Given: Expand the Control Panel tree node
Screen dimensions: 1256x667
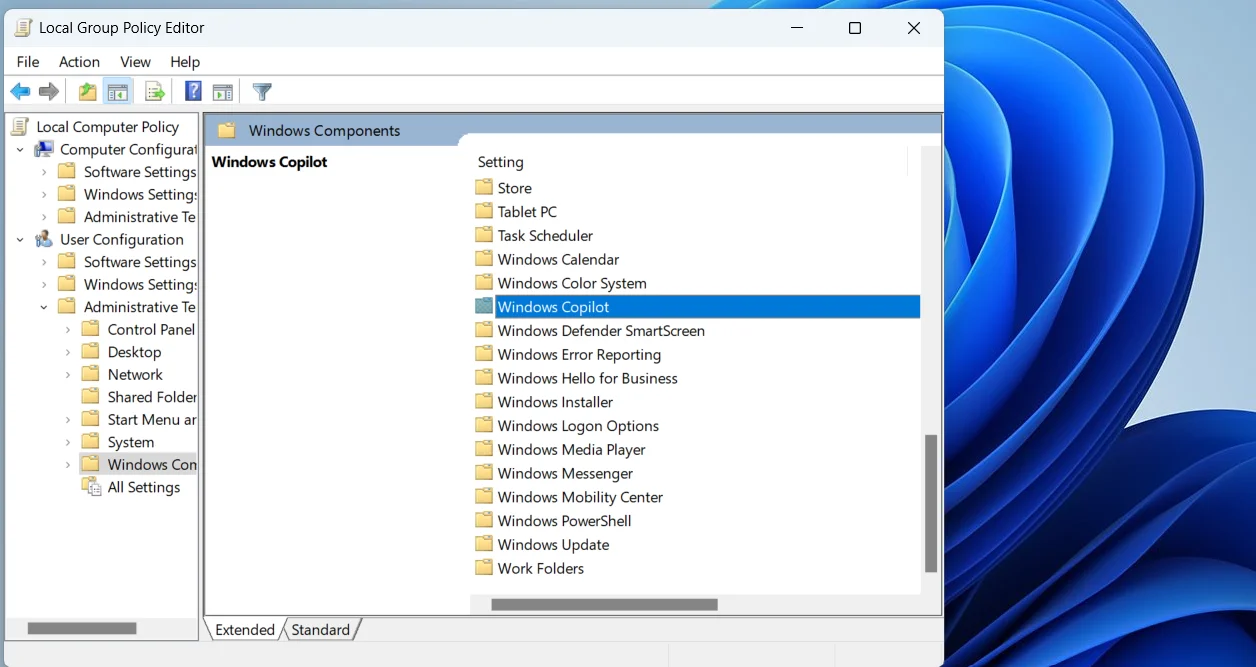Looking at the screenshot, I should pos(68,329).
